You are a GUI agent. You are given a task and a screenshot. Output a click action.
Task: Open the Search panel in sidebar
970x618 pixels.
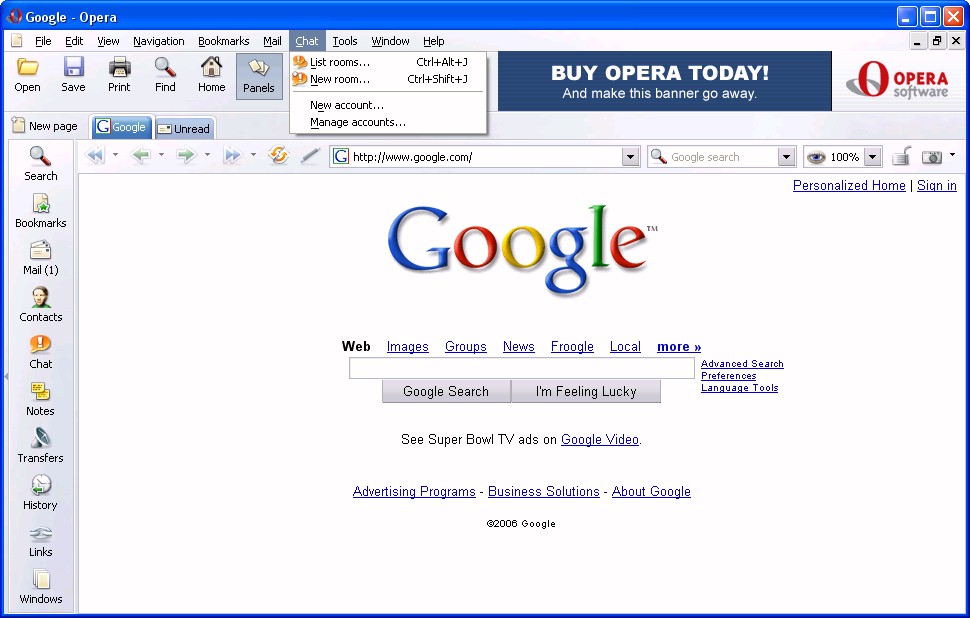[40, 163]
